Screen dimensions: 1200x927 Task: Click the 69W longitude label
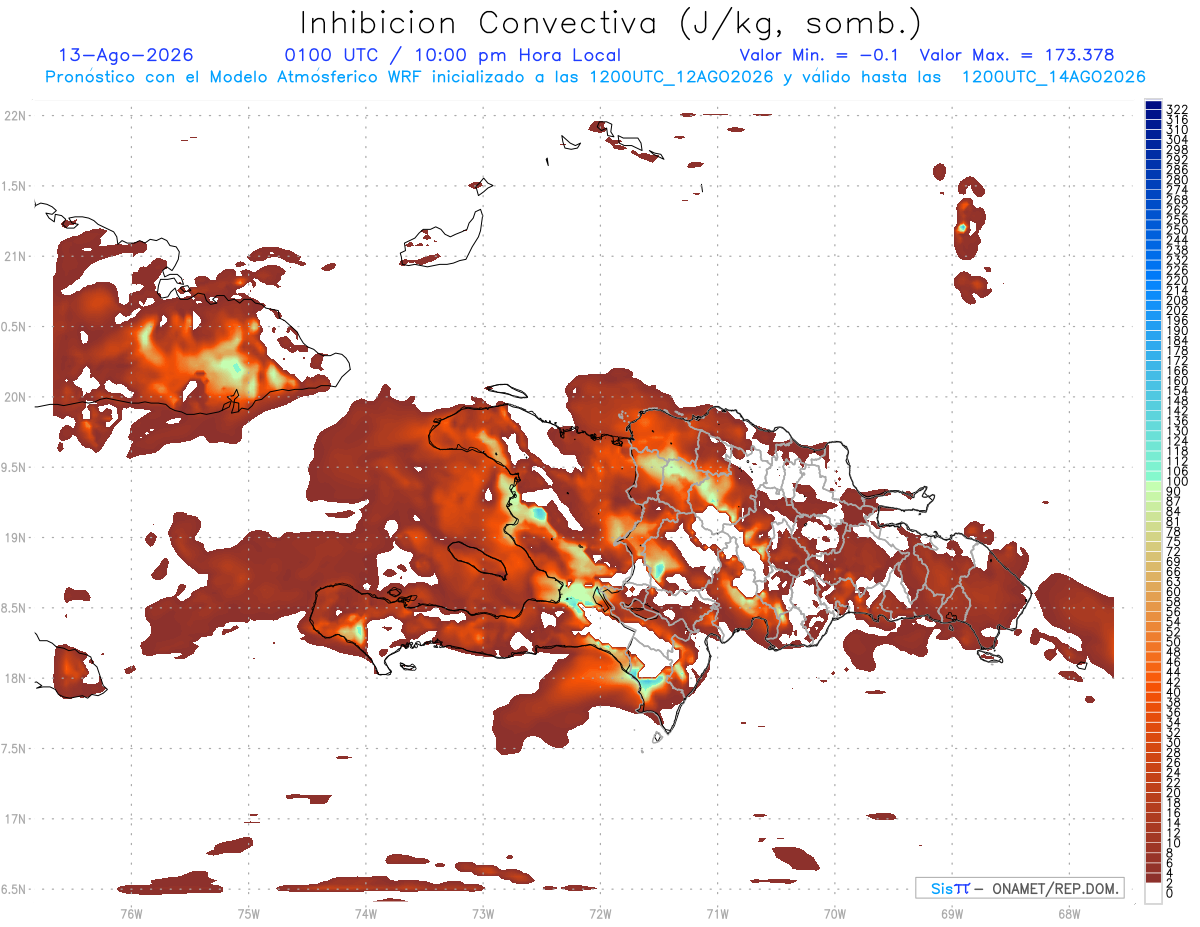(951, 913)
